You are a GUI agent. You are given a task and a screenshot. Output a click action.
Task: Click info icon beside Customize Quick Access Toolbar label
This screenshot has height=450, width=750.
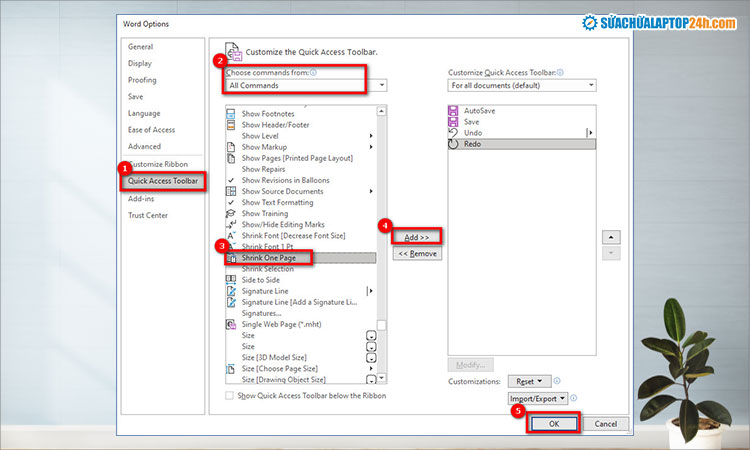(560, 72)
